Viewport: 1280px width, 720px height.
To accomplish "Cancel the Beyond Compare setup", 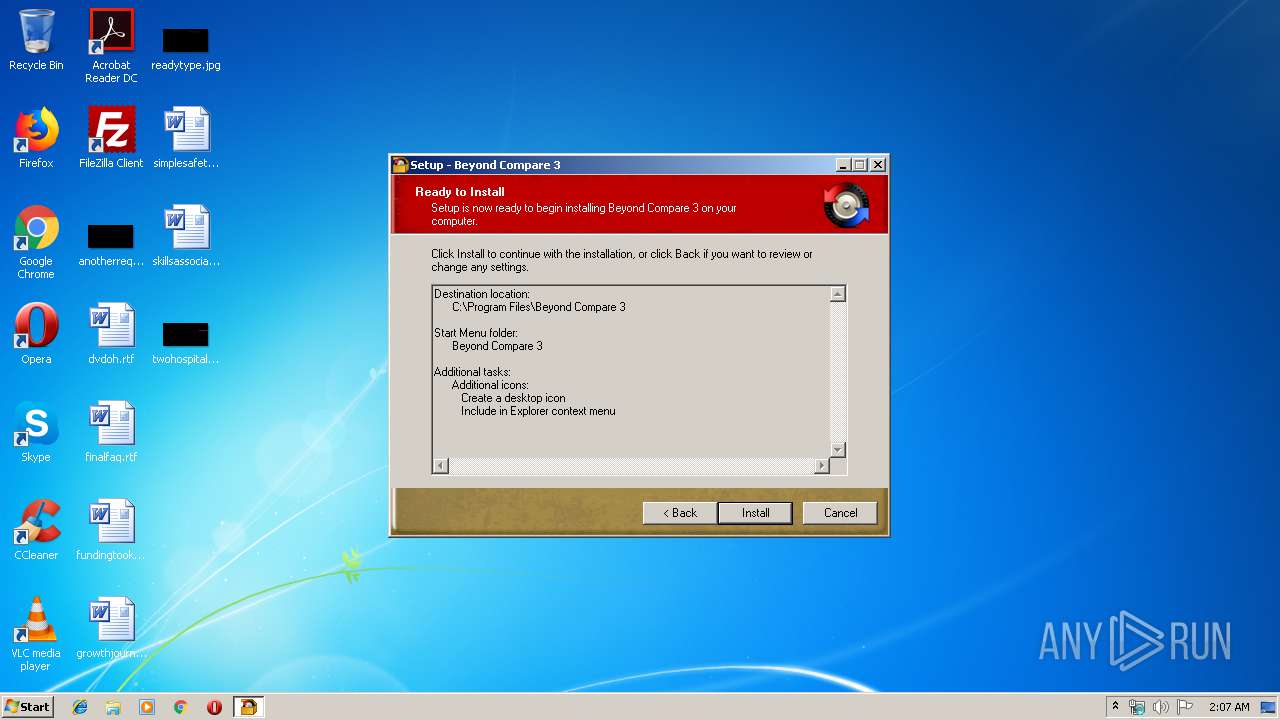I will 840,513.
